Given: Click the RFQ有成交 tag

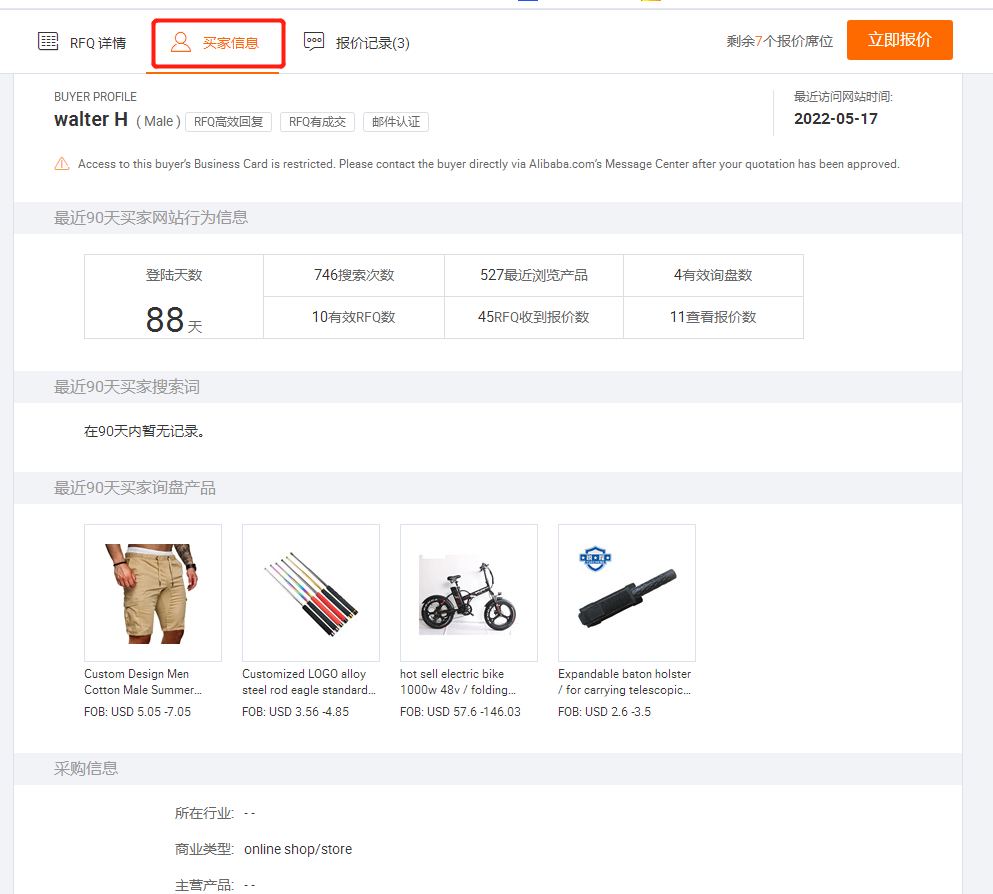Looking at the screenshot, I should (317, 122).
